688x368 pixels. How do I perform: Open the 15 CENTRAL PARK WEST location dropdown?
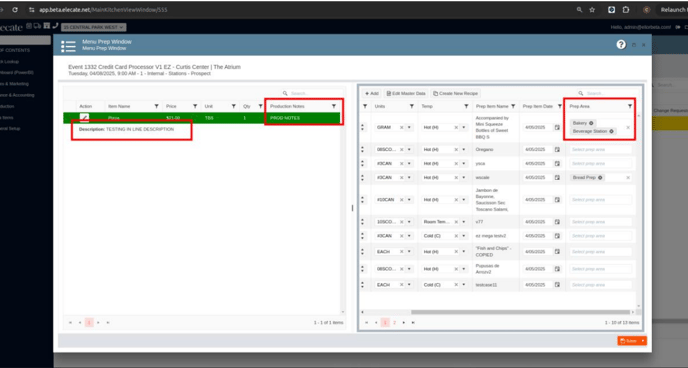click(93, 27)
